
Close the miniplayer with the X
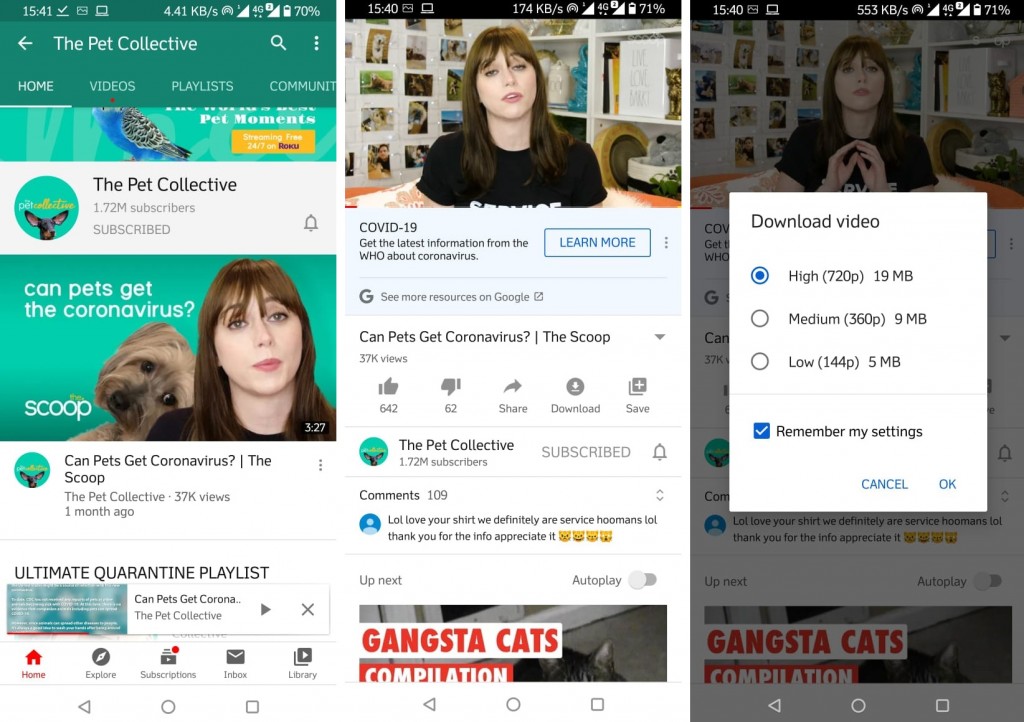[307, 609]
